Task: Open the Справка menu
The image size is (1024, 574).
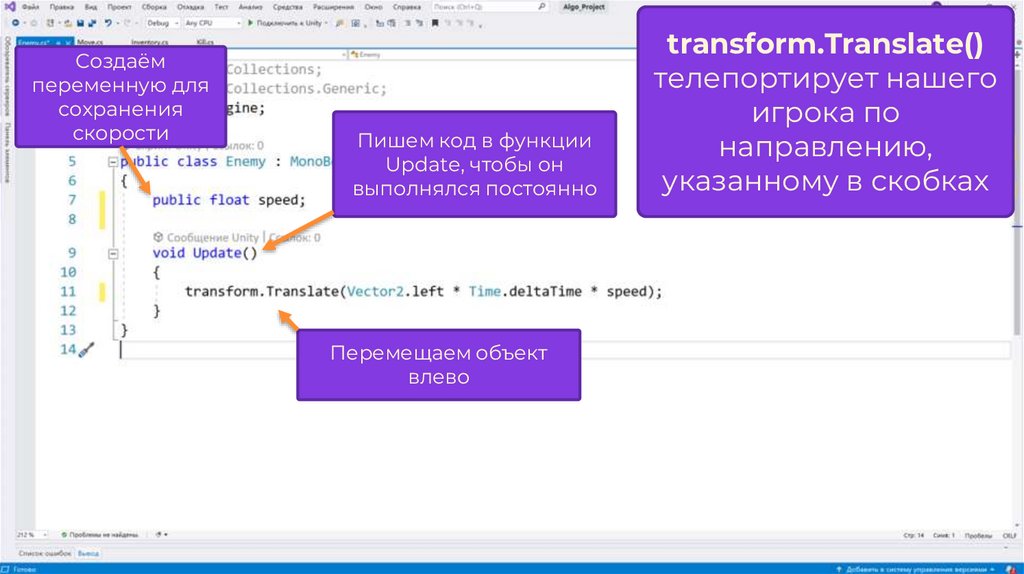Action: tap(407, 7)
